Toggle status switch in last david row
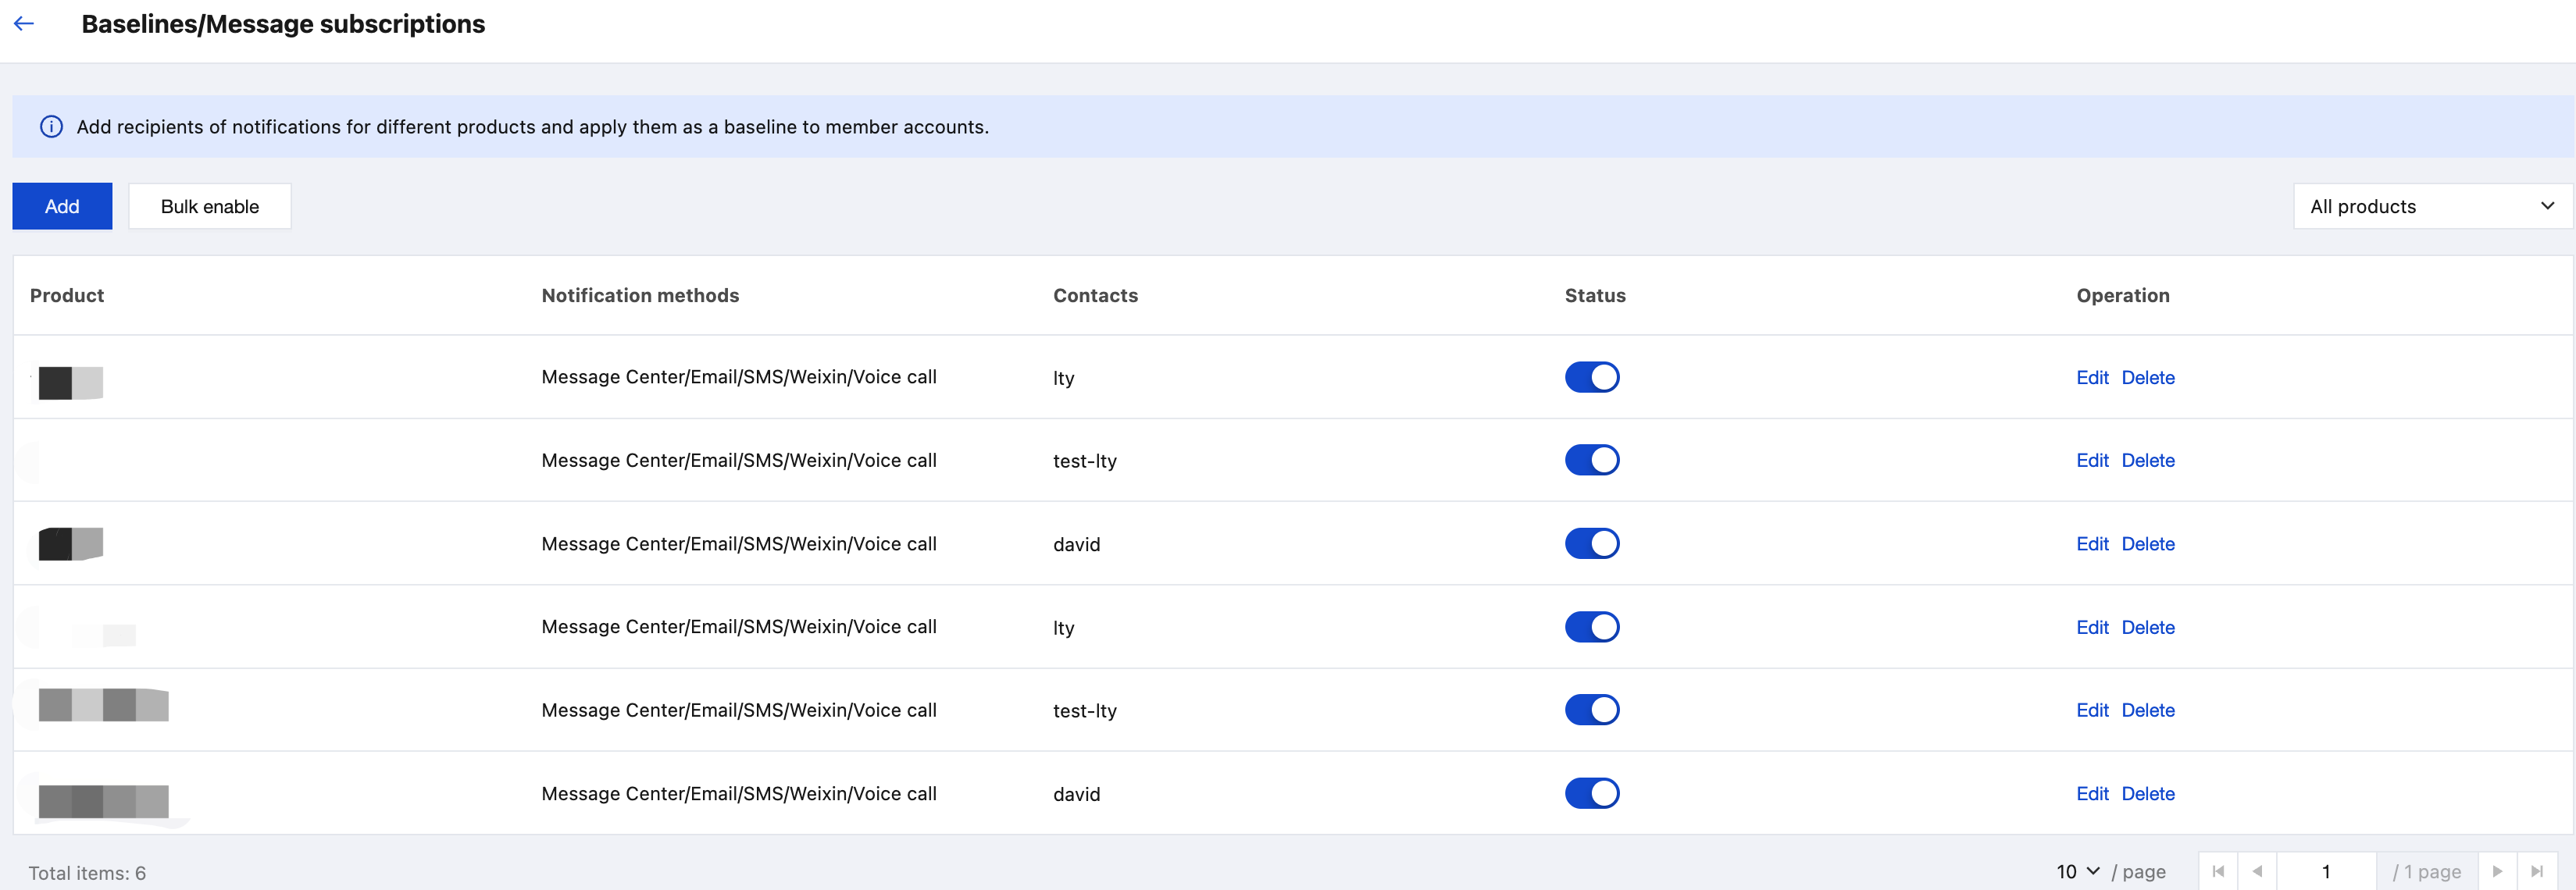The image size is (2576, 890). (1591, 793)
